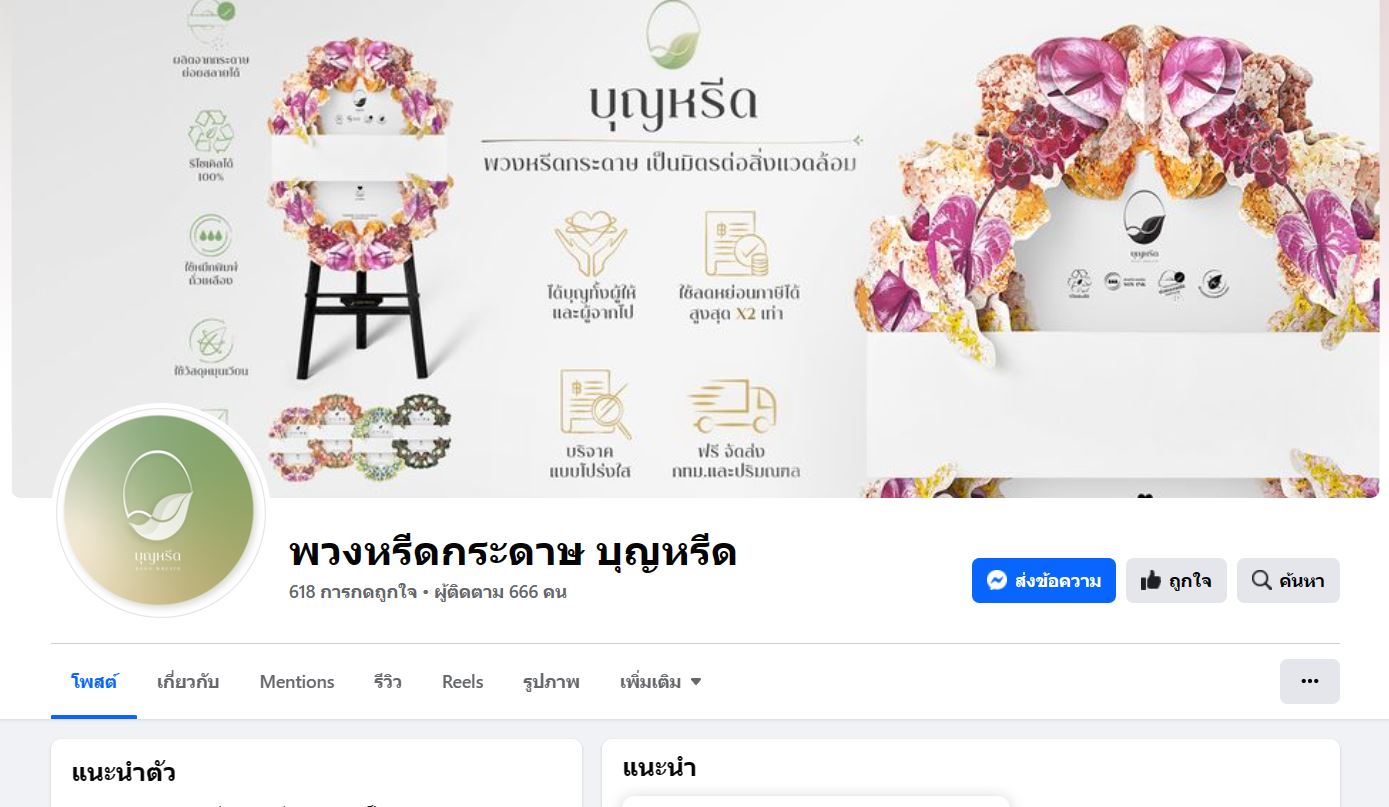Click the Messenger icon in send message button
Viewport: 1389px width, 807px height.
click(996, 580)
